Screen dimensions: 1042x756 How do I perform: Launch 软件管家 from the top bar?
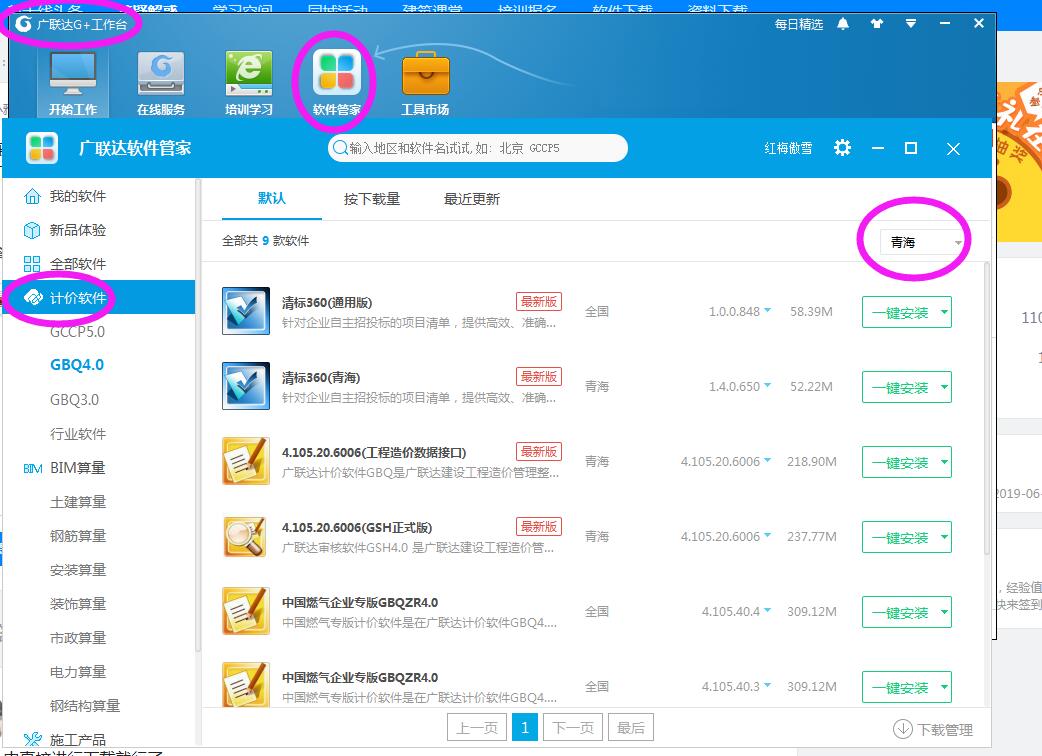[x=337, y=82]
